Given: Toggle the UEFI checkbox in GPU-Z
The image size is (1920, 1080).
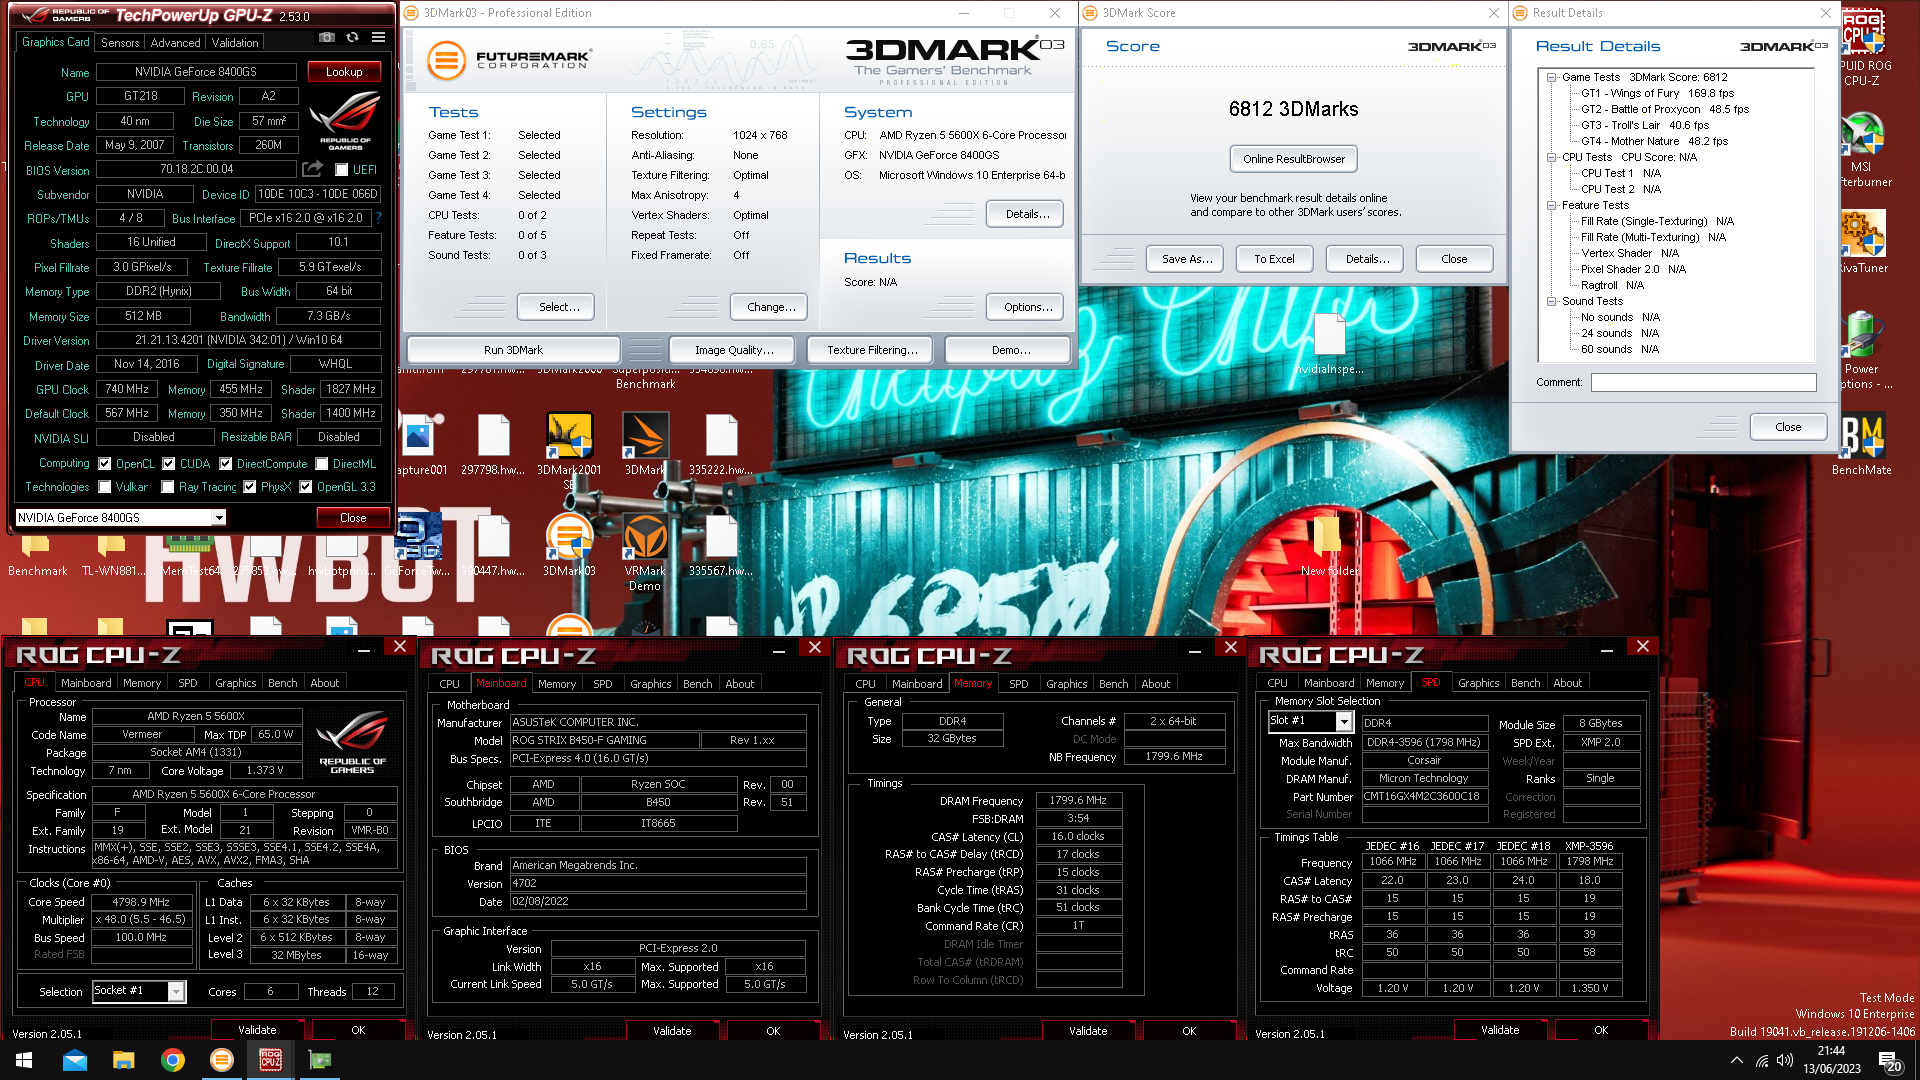Looking at the screenshot, I should 341,170.
